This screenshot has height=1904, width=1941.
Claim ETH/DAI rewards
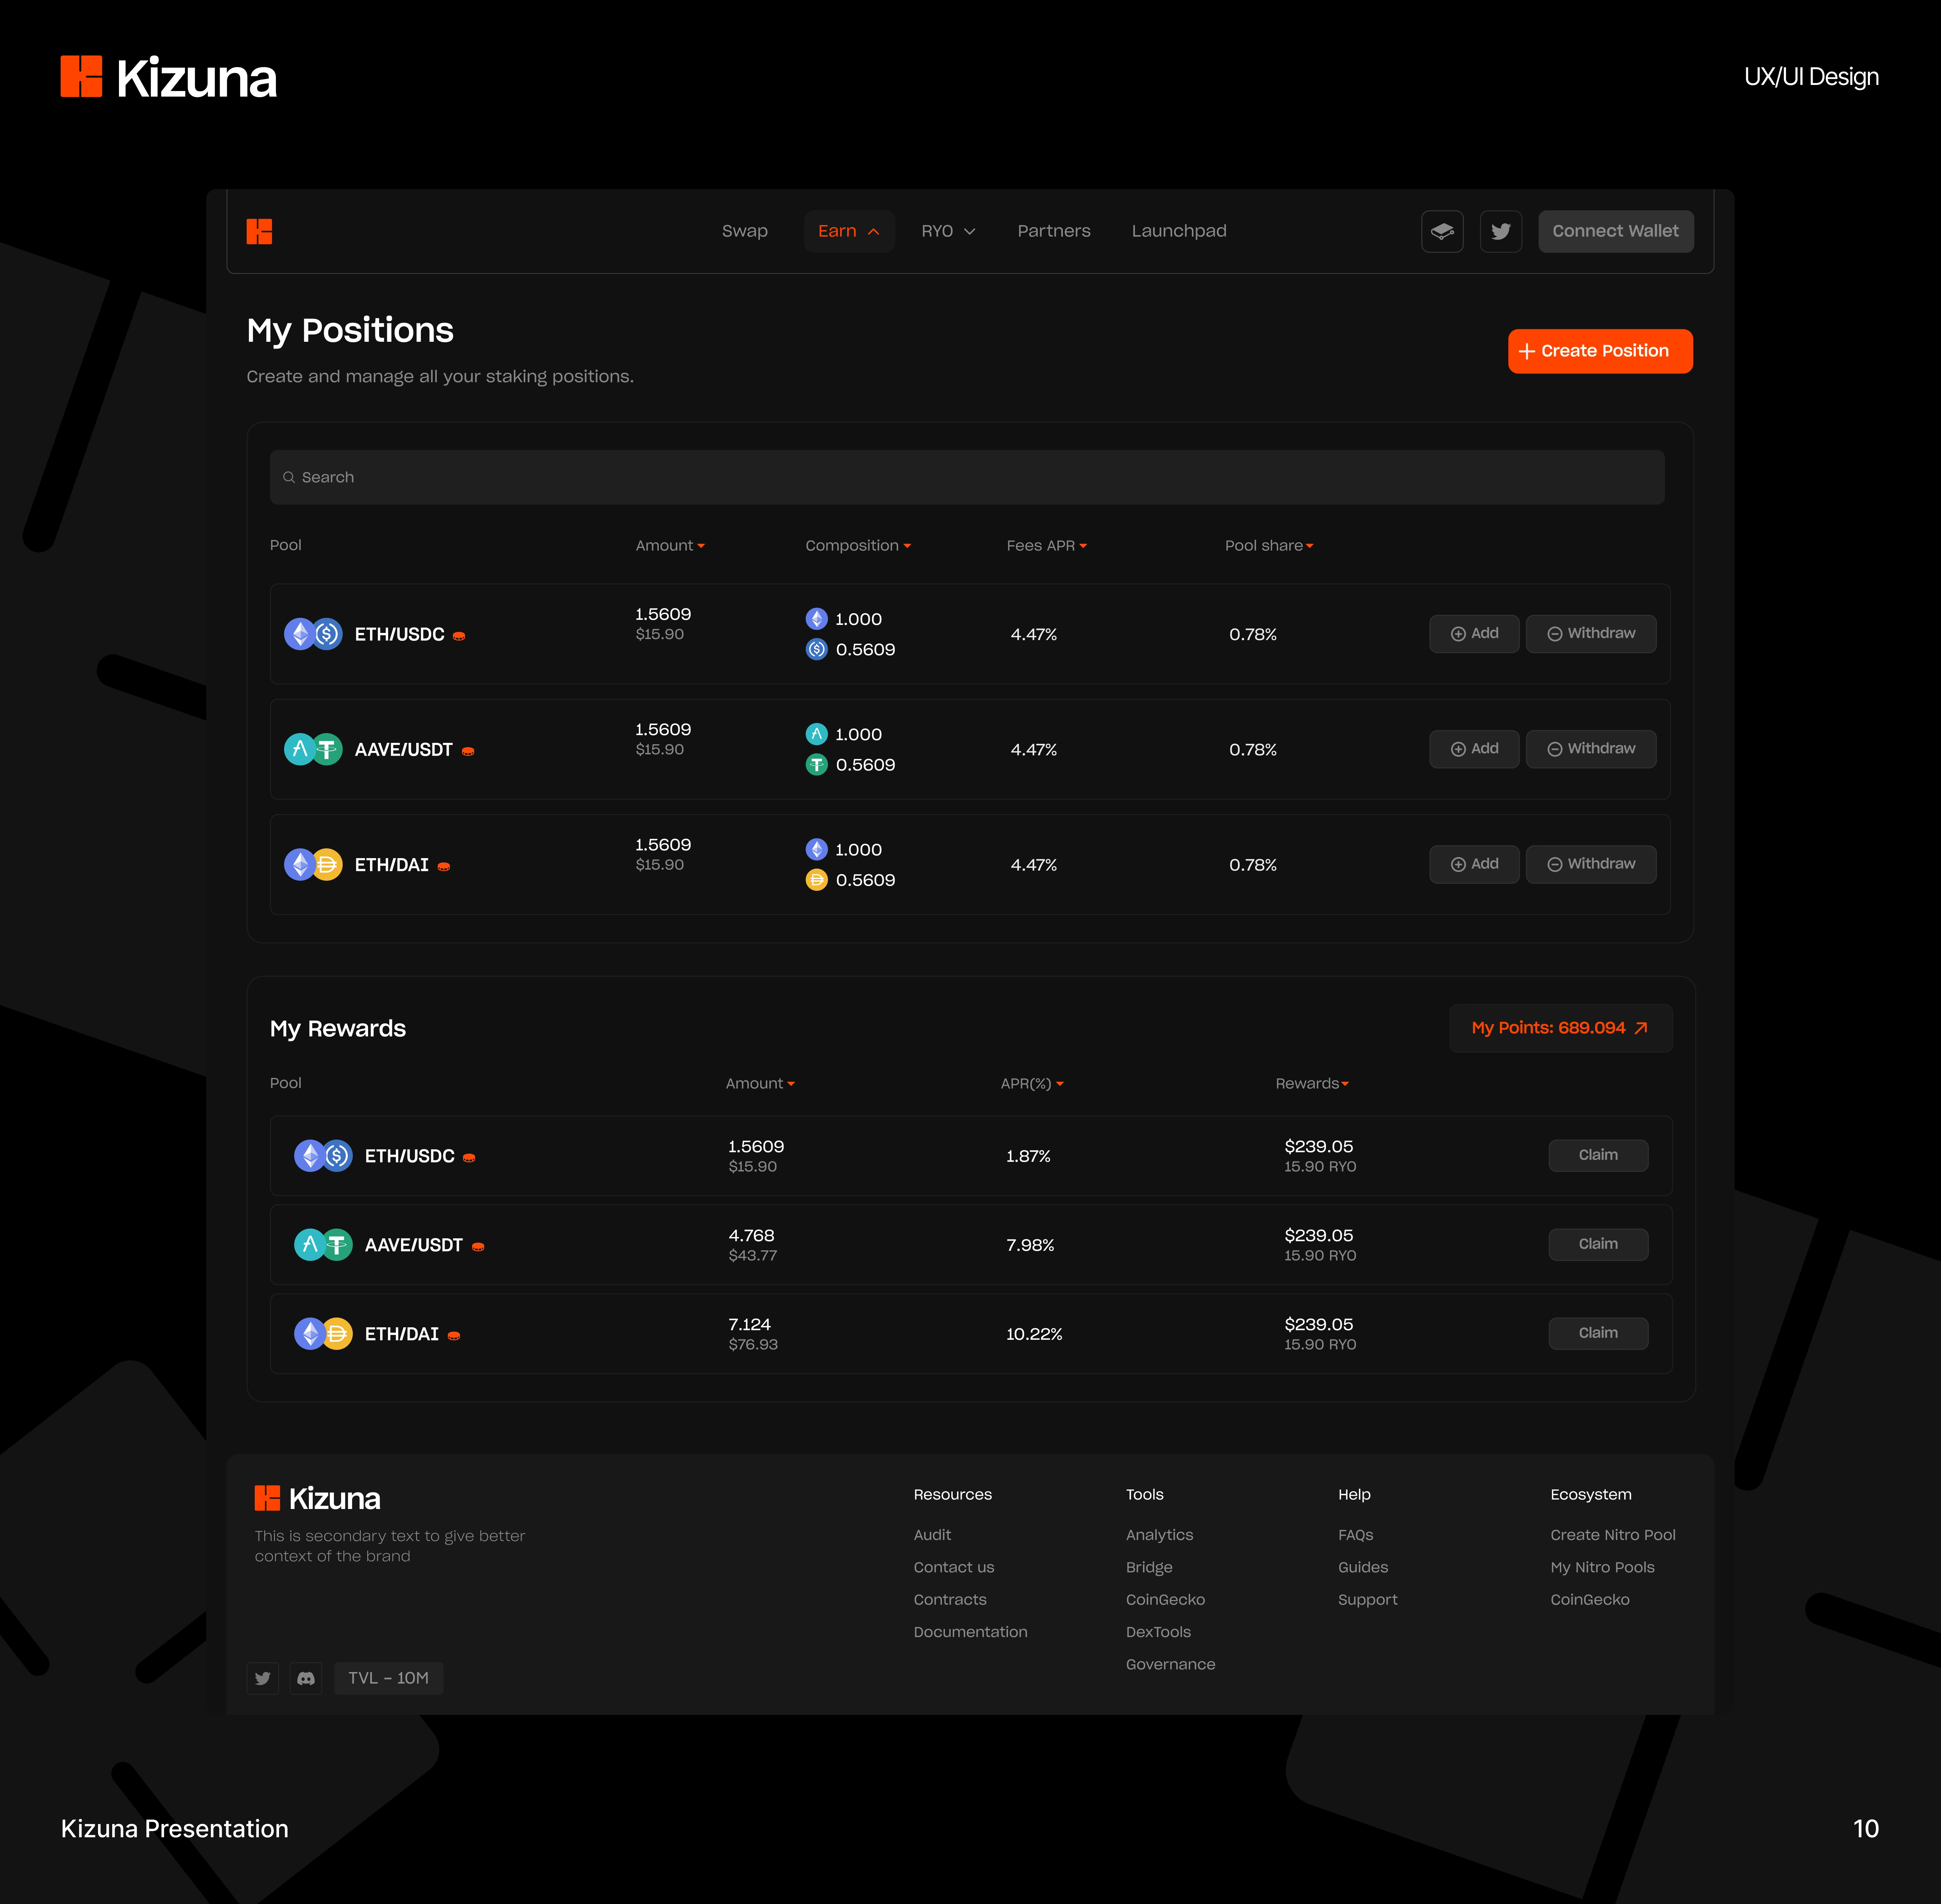1598,1333
